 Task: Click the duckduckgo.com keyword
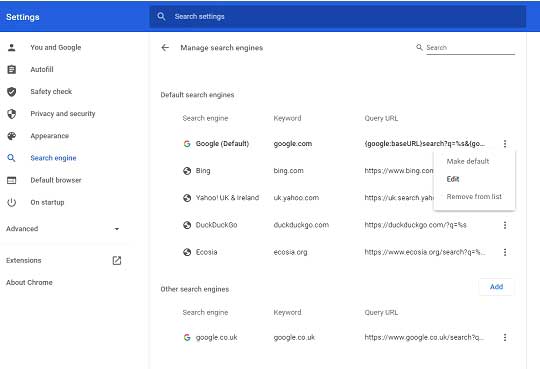point(301,225)
